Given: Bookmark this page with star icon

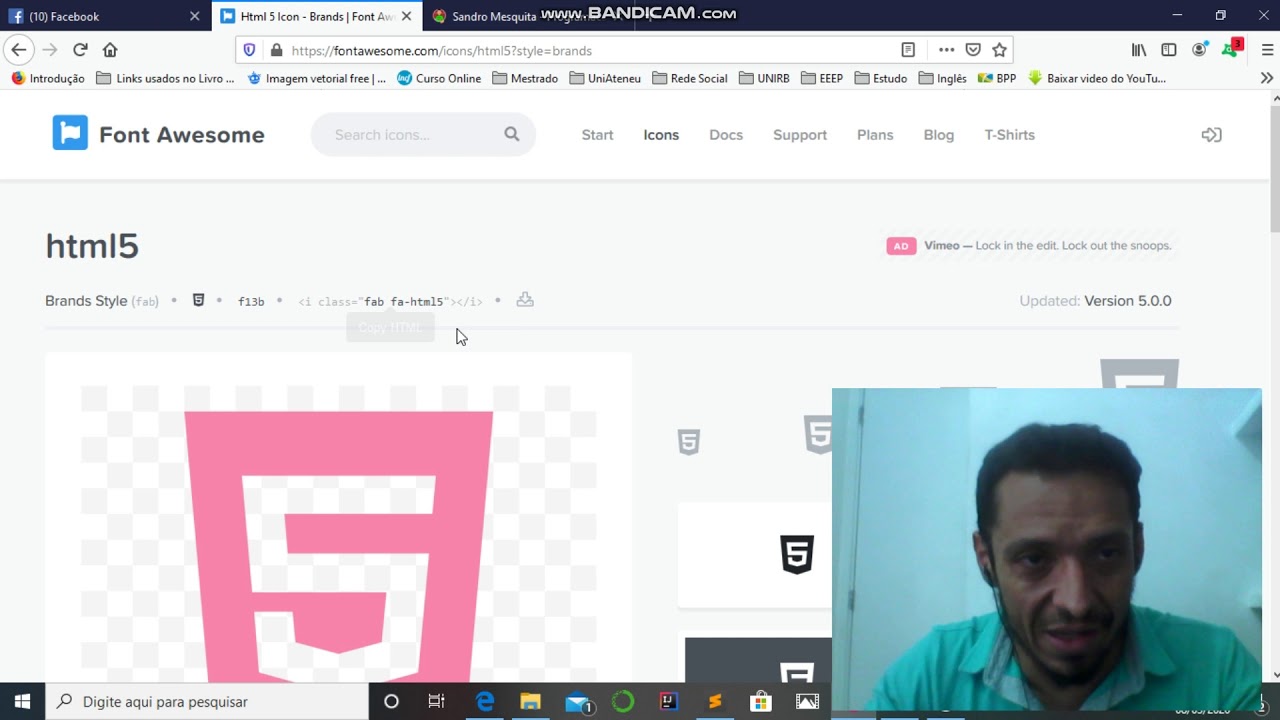Looking at the screenshot, I should point(999,50).
